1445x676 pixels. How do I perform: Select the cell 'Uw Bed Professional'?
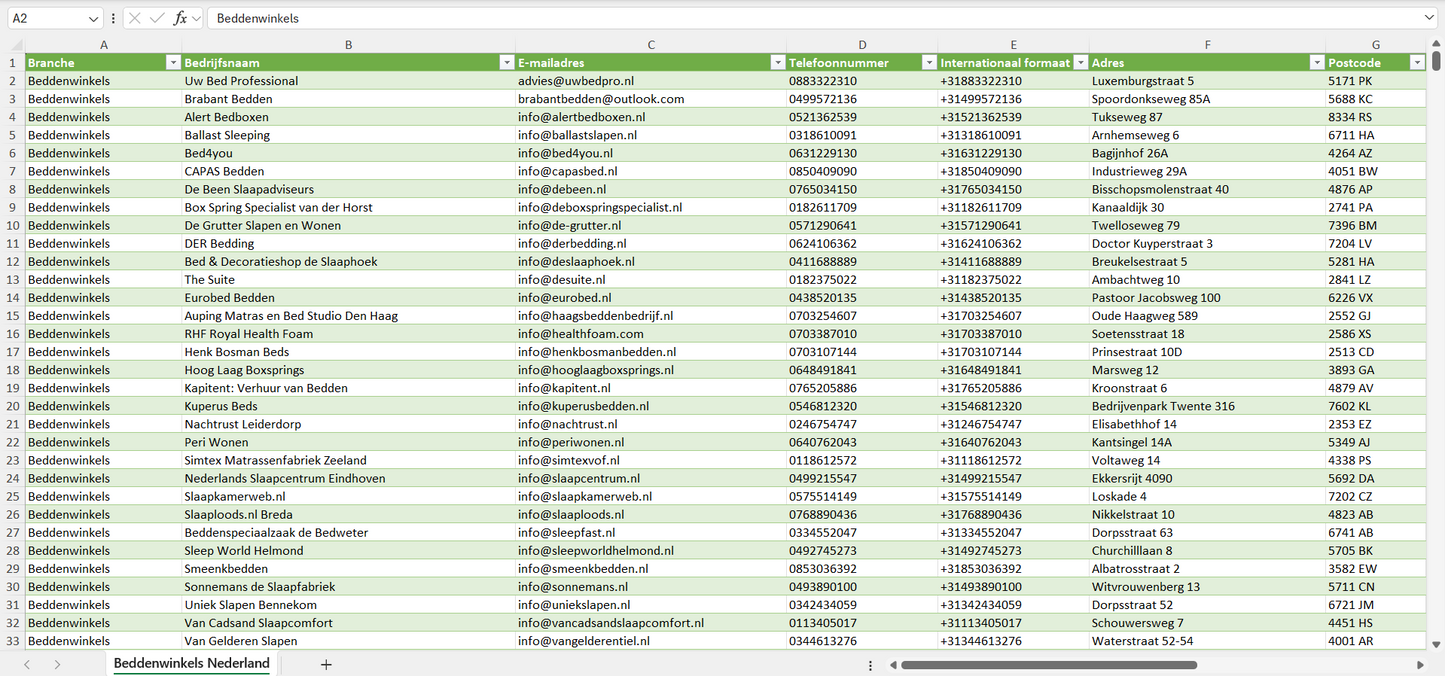point(348,81)
